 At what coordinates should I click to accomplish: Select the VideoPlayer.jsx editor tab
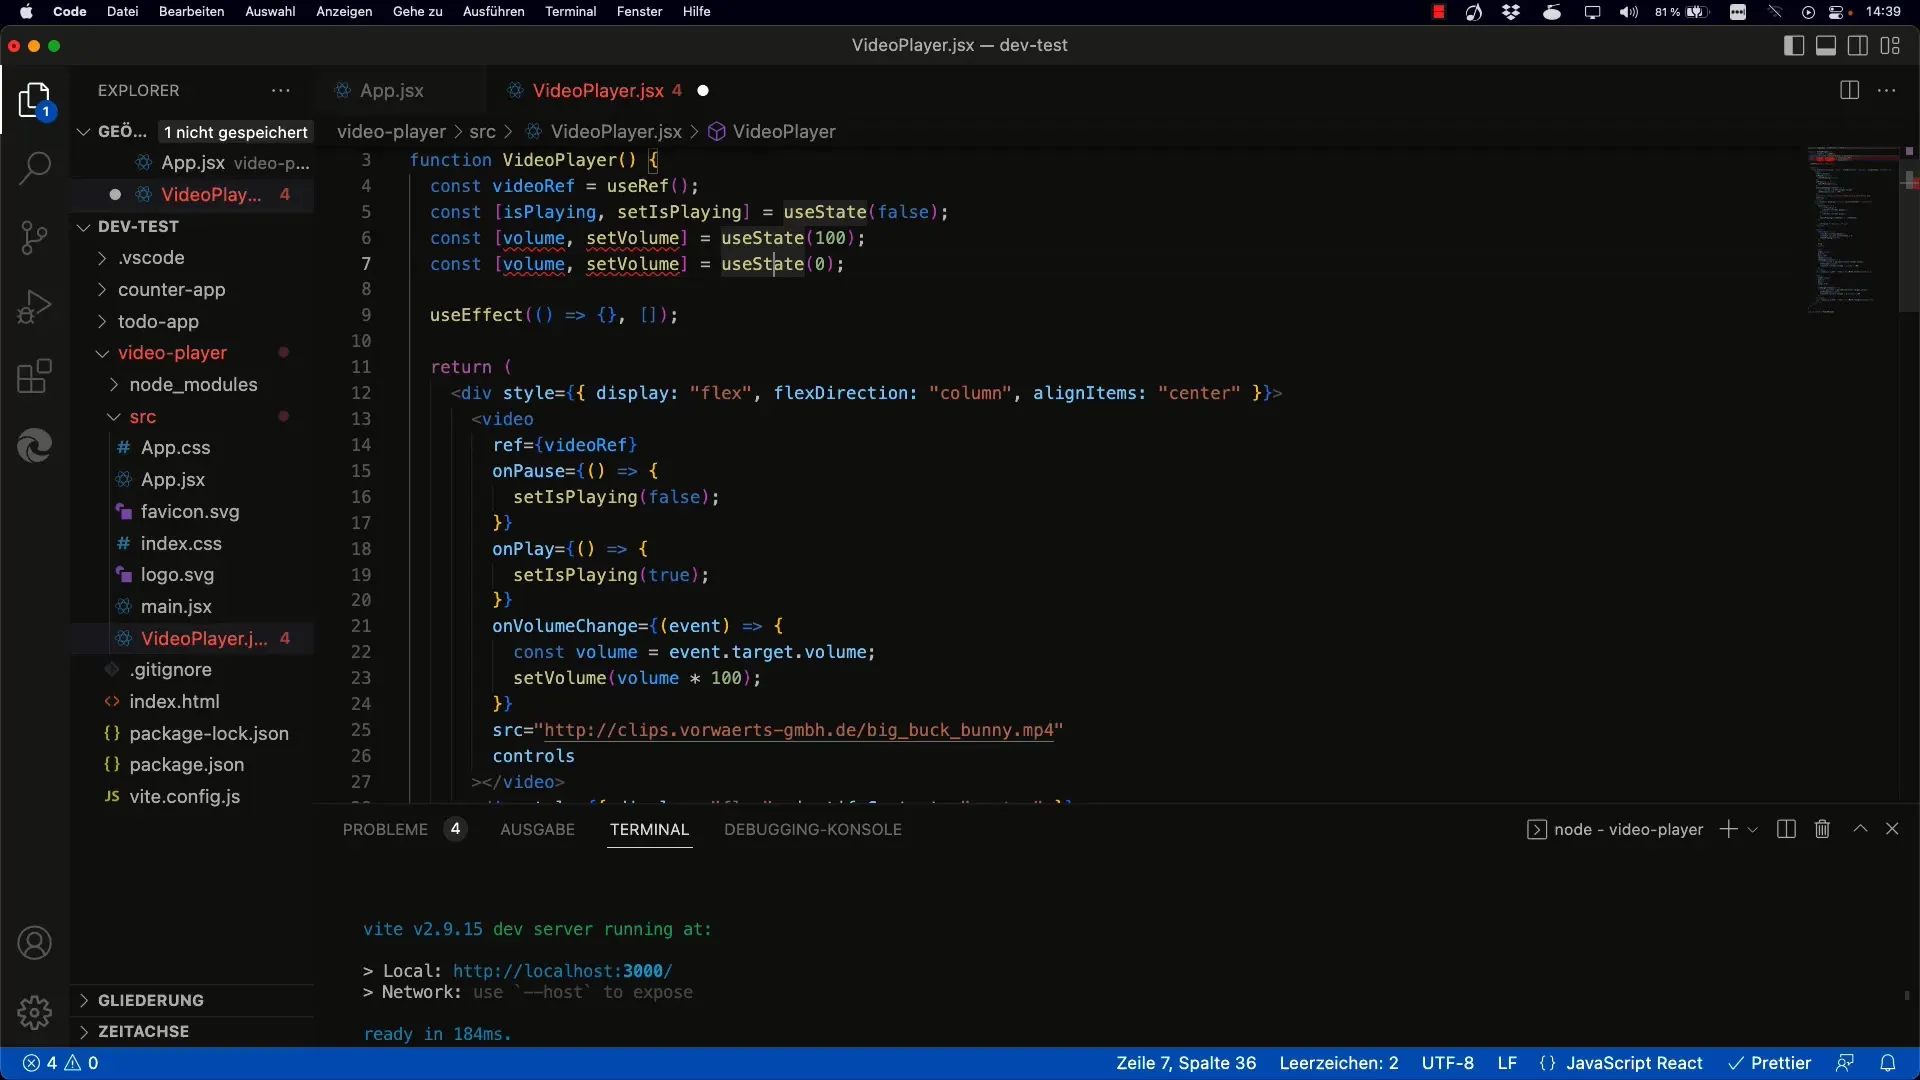click(x=597, y=90)
